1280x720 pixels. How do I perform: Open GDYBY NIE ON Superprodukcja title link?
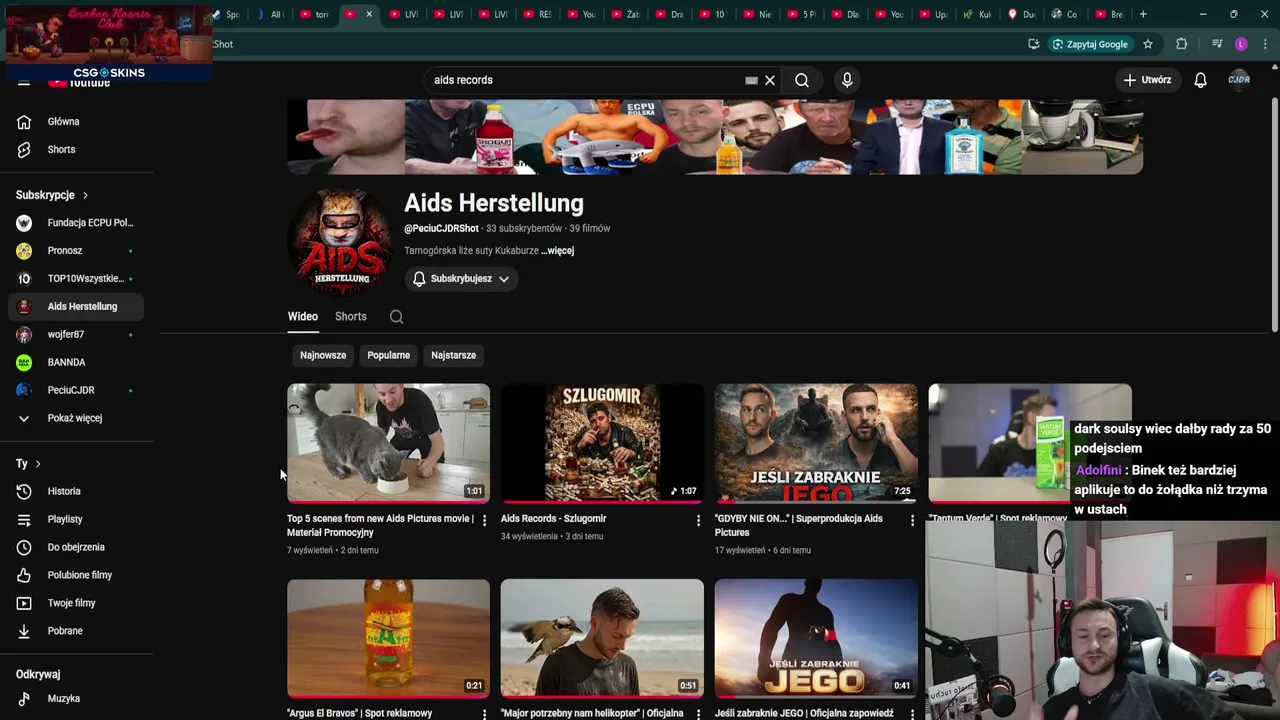click(x=799, y=526)
